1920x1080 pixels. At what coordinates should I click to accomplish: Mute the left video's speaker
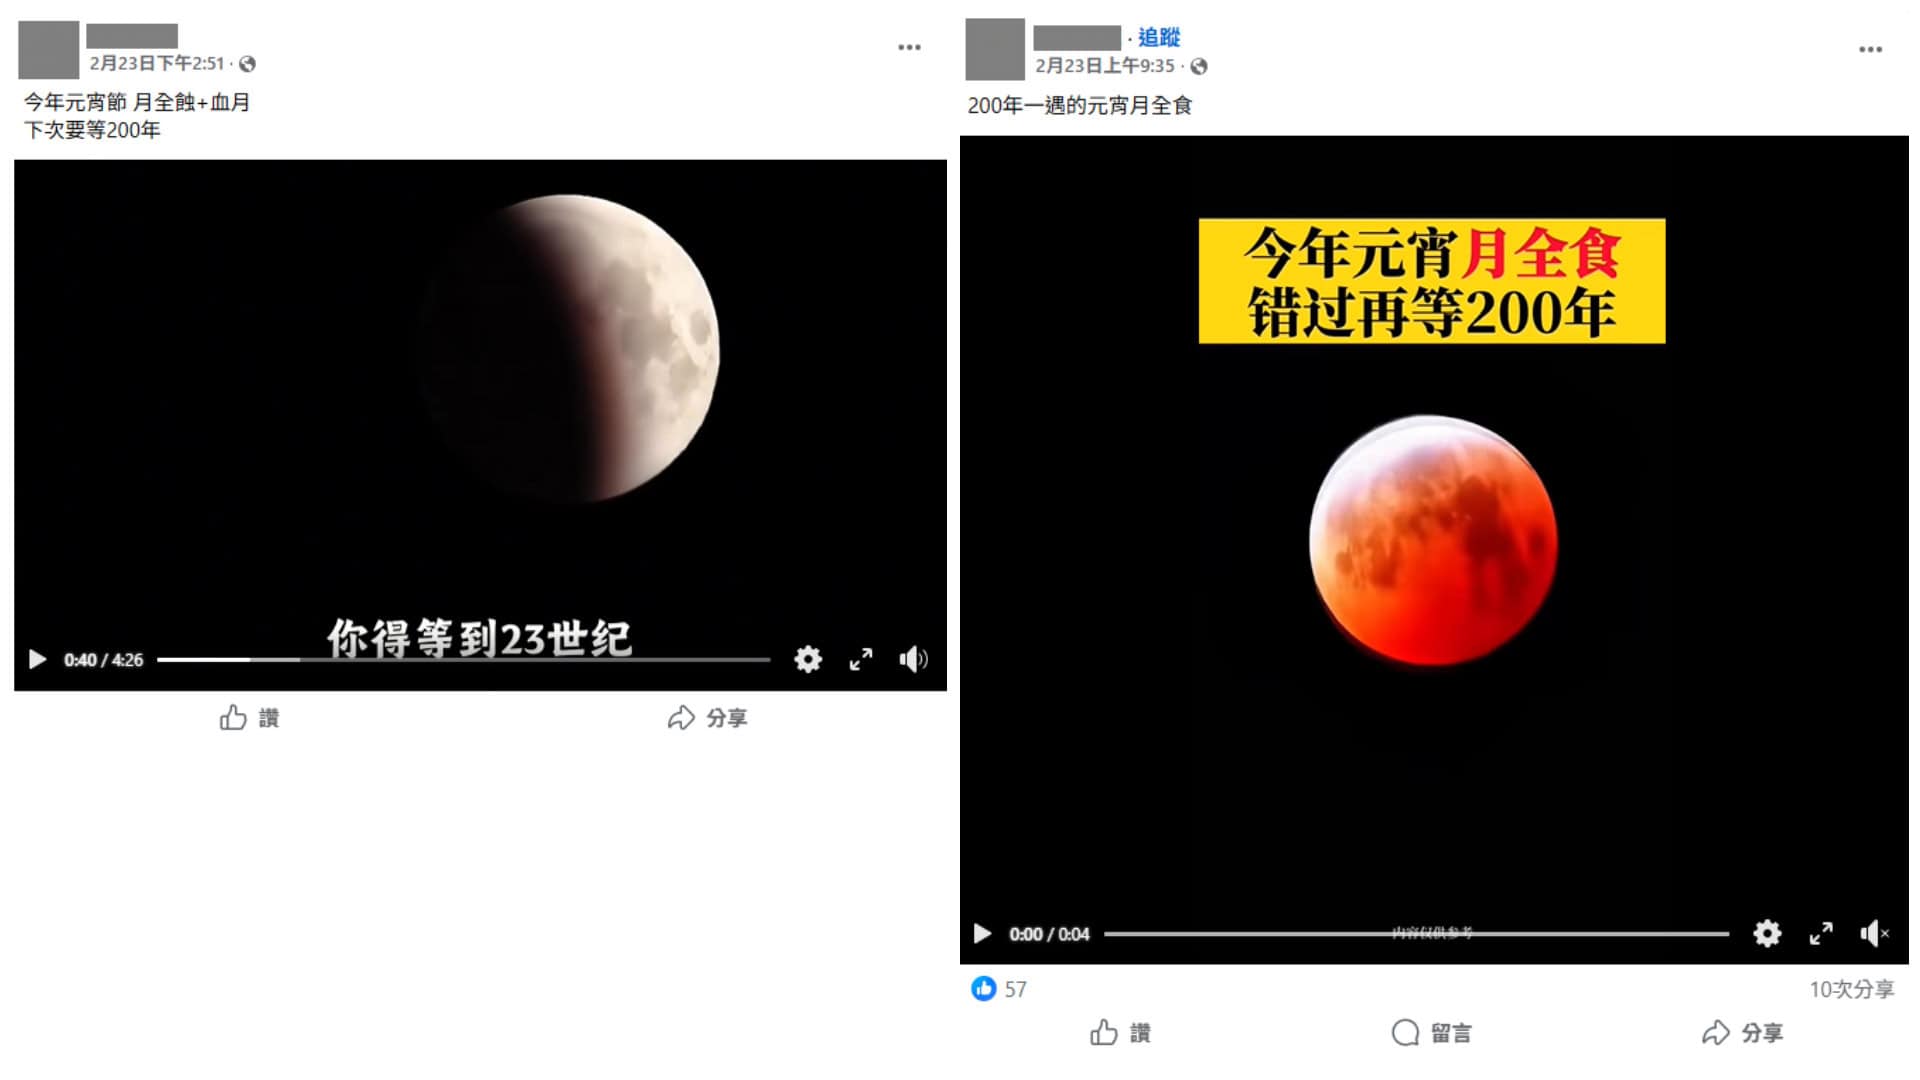pyautogui.click(x=913, y=659)
